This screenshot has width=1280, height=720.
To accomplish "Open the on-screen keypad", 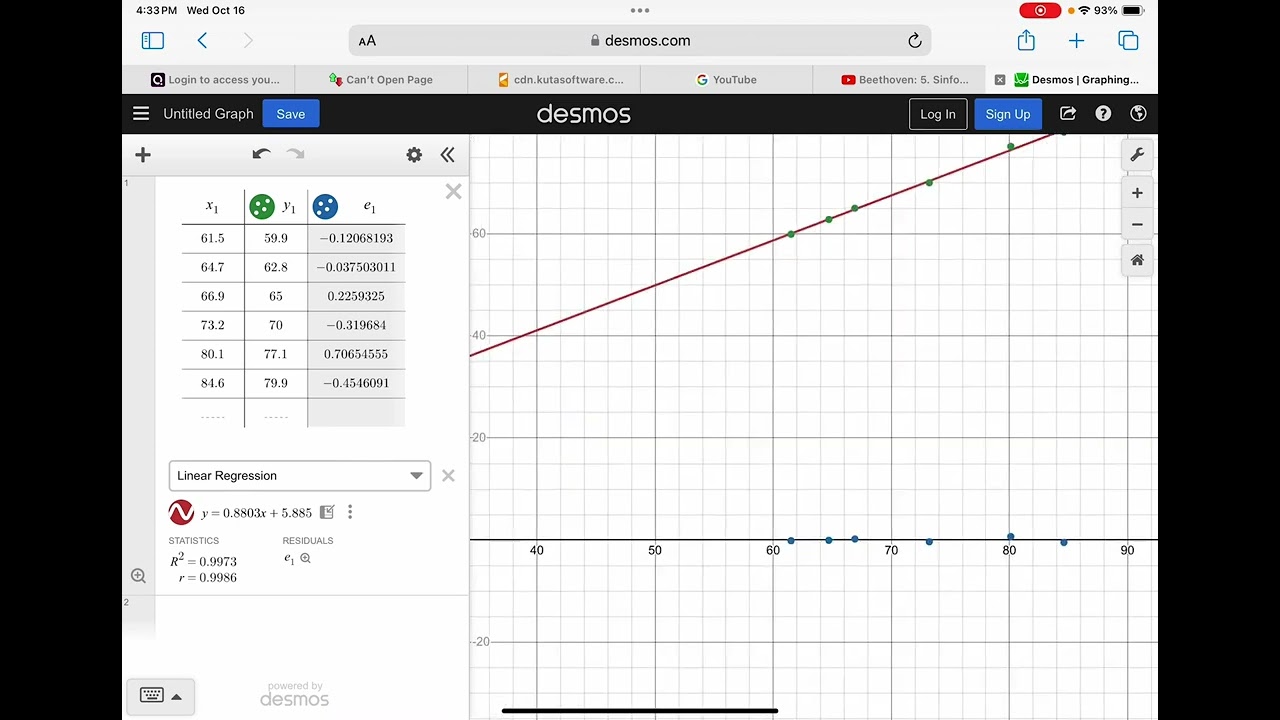I will coord(160,696).
